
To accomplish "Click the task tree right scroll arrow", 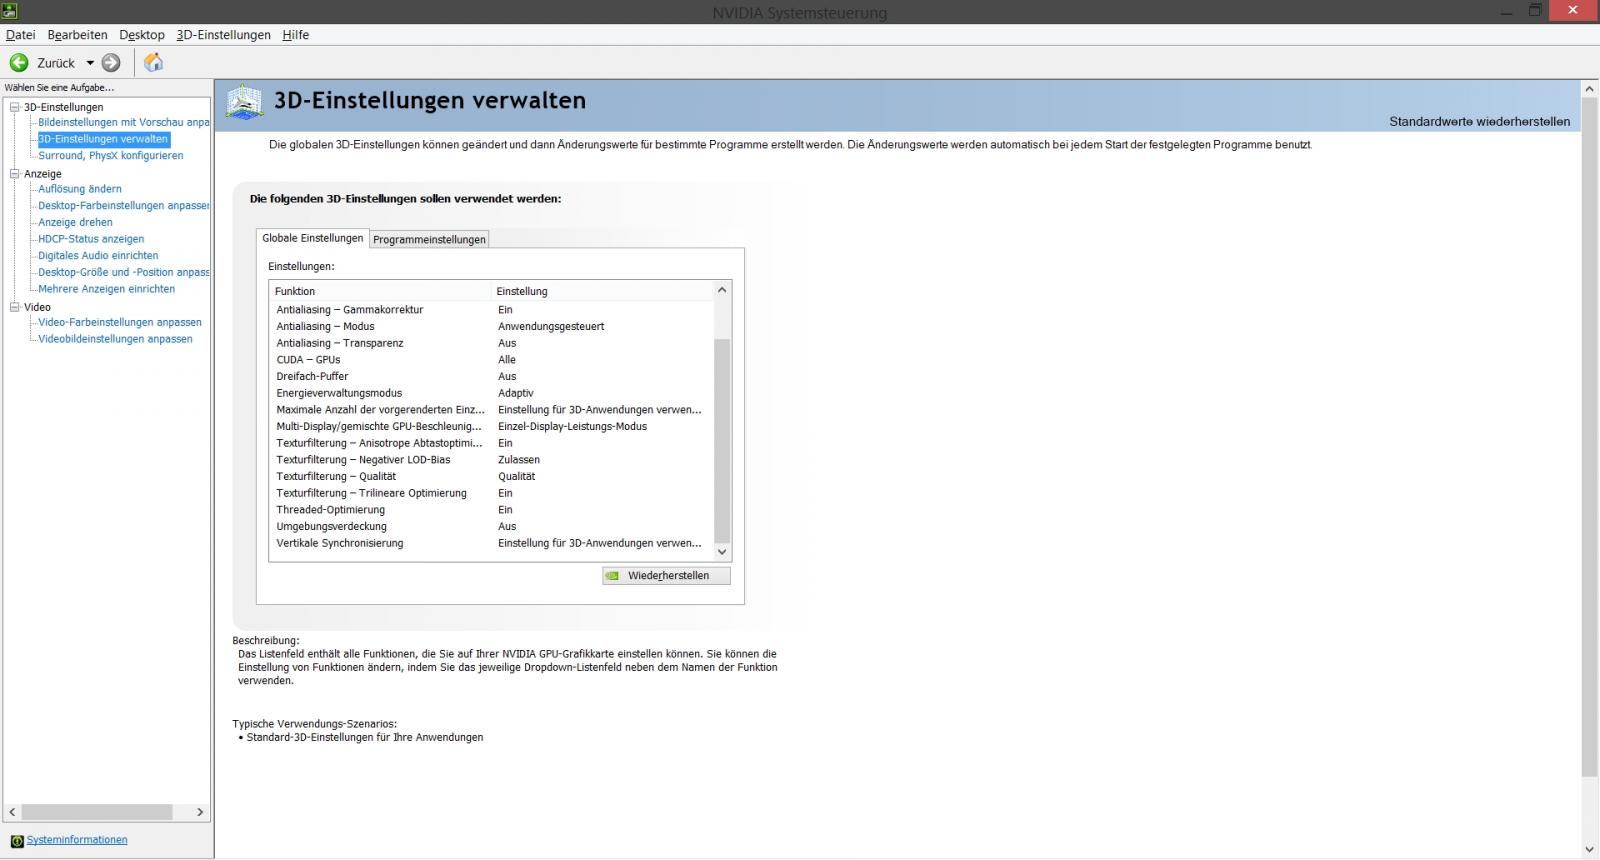I will pos(200,813).
